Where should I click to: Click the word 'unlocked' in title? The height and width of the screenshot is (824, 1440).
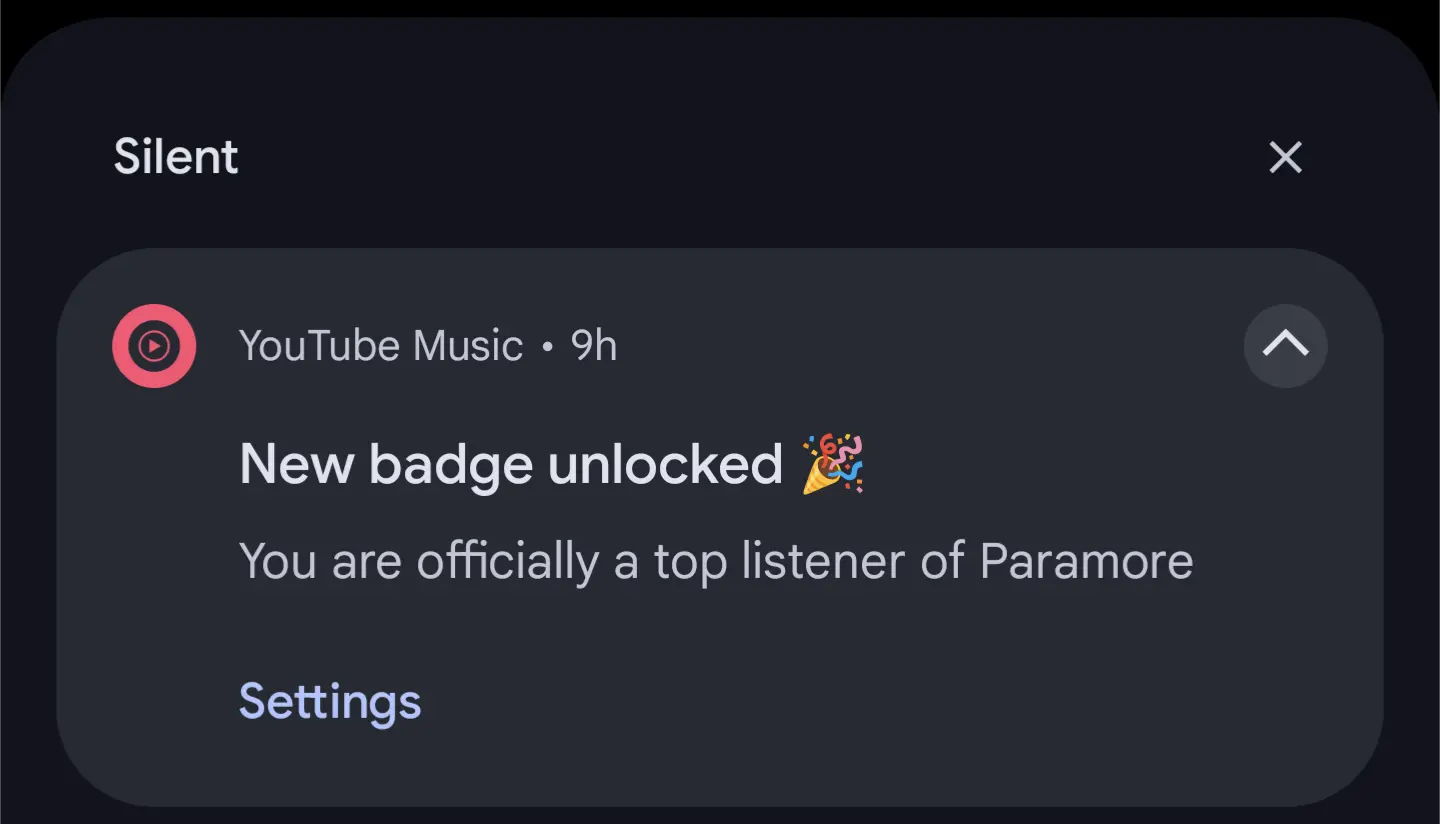tap(665, 464)
